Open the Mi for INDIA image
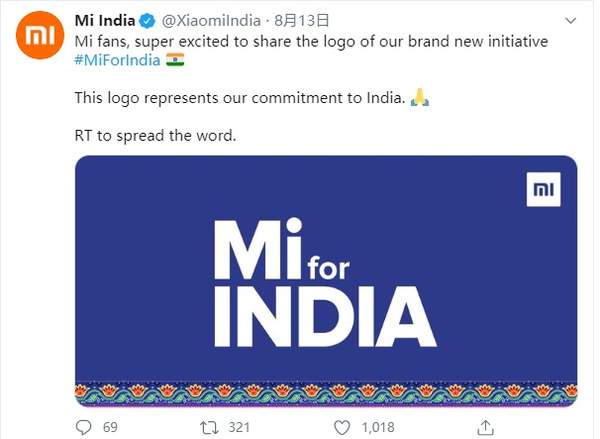600x439 pixels. tap(326, 280)
